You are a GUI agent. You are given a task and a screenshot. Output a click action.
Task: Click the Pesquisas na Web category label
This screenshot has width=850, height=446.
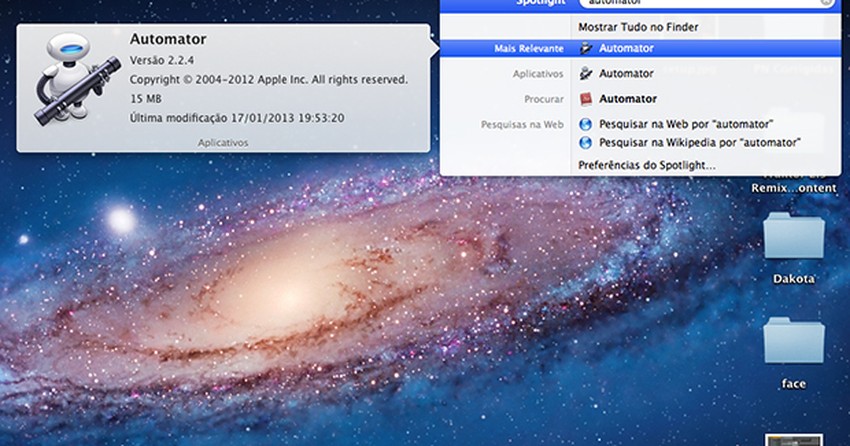coord(522,125)
